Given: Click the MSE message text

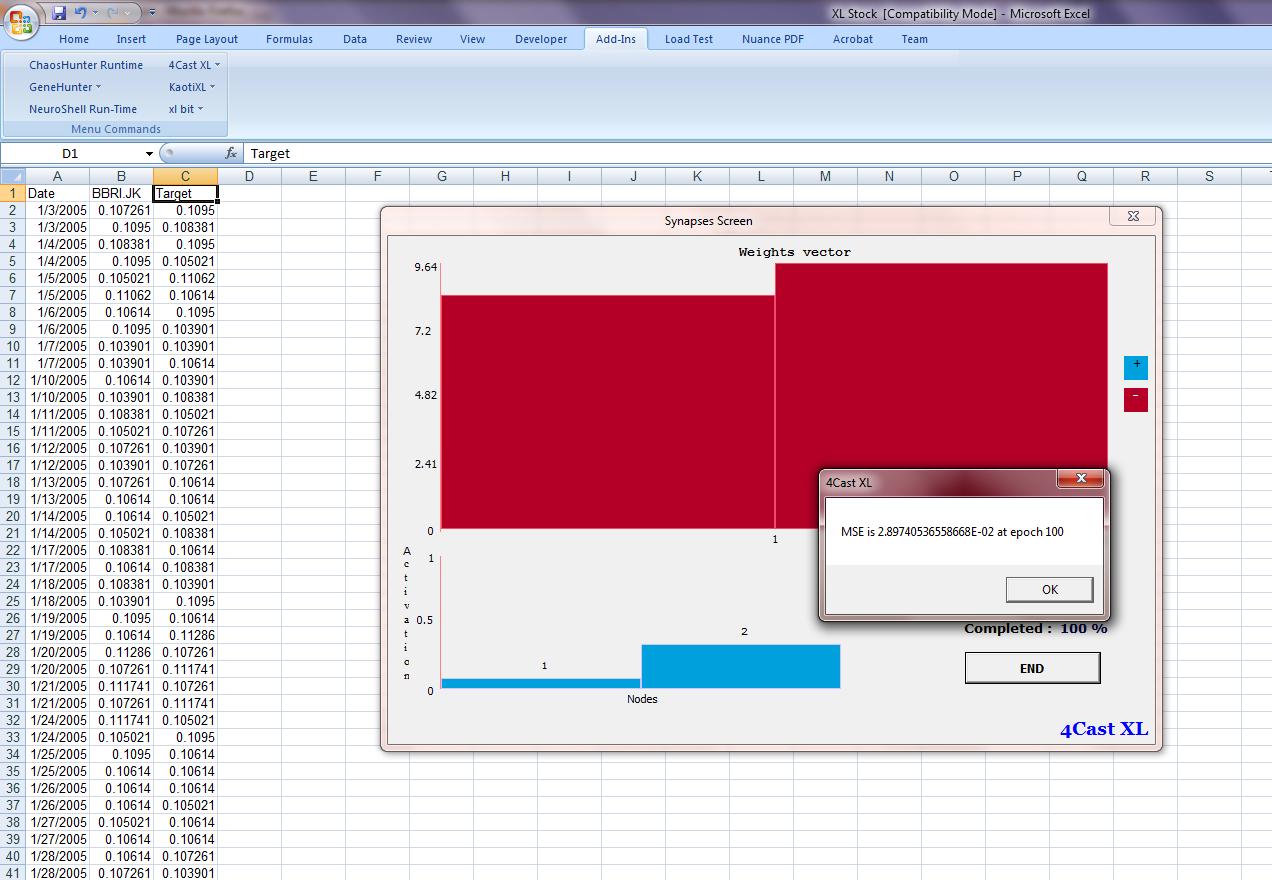Looking at the screenshot, I should point(952,532).
